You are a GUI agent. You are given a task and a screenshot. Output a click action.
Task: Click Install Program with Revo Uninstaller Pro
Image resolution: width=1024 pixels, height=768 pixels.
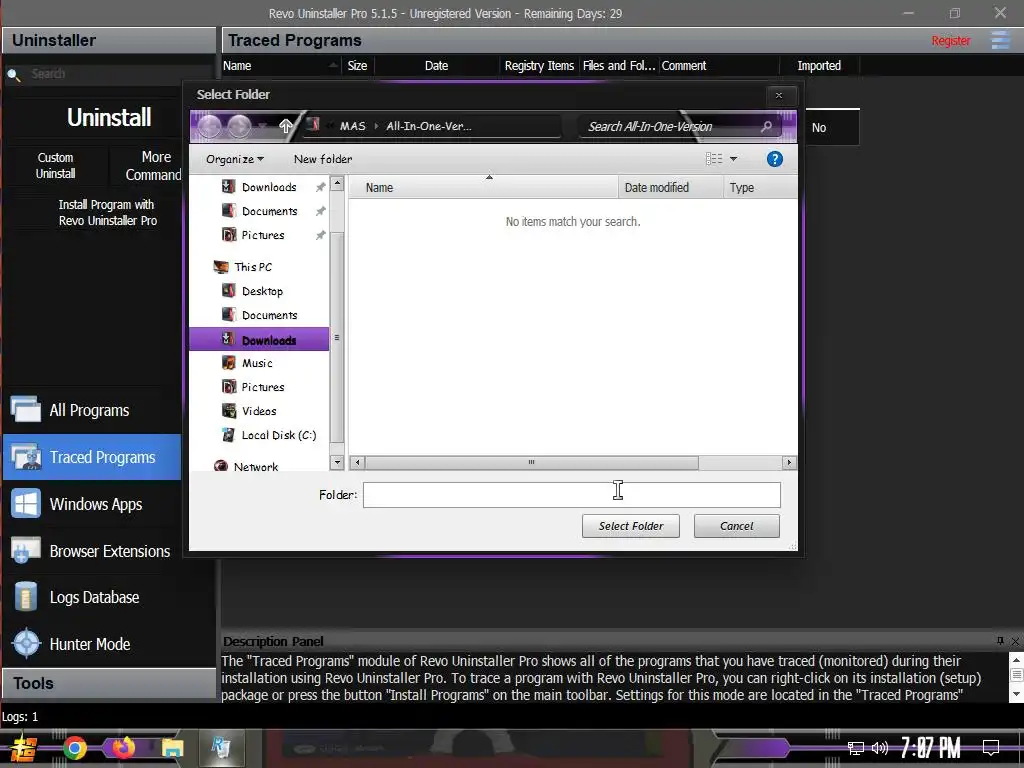pyautogui.click(x=107, y=212)
